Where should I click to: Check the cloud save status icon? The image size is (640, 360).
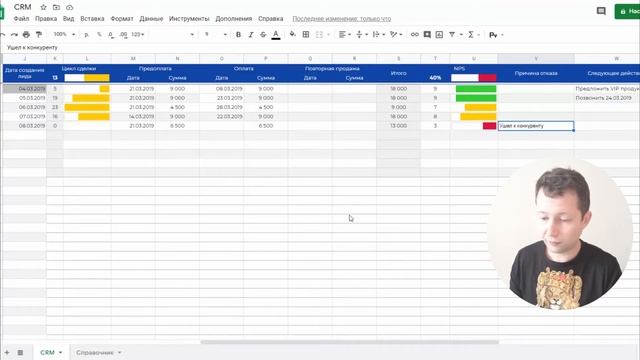(x=70, y=7)
